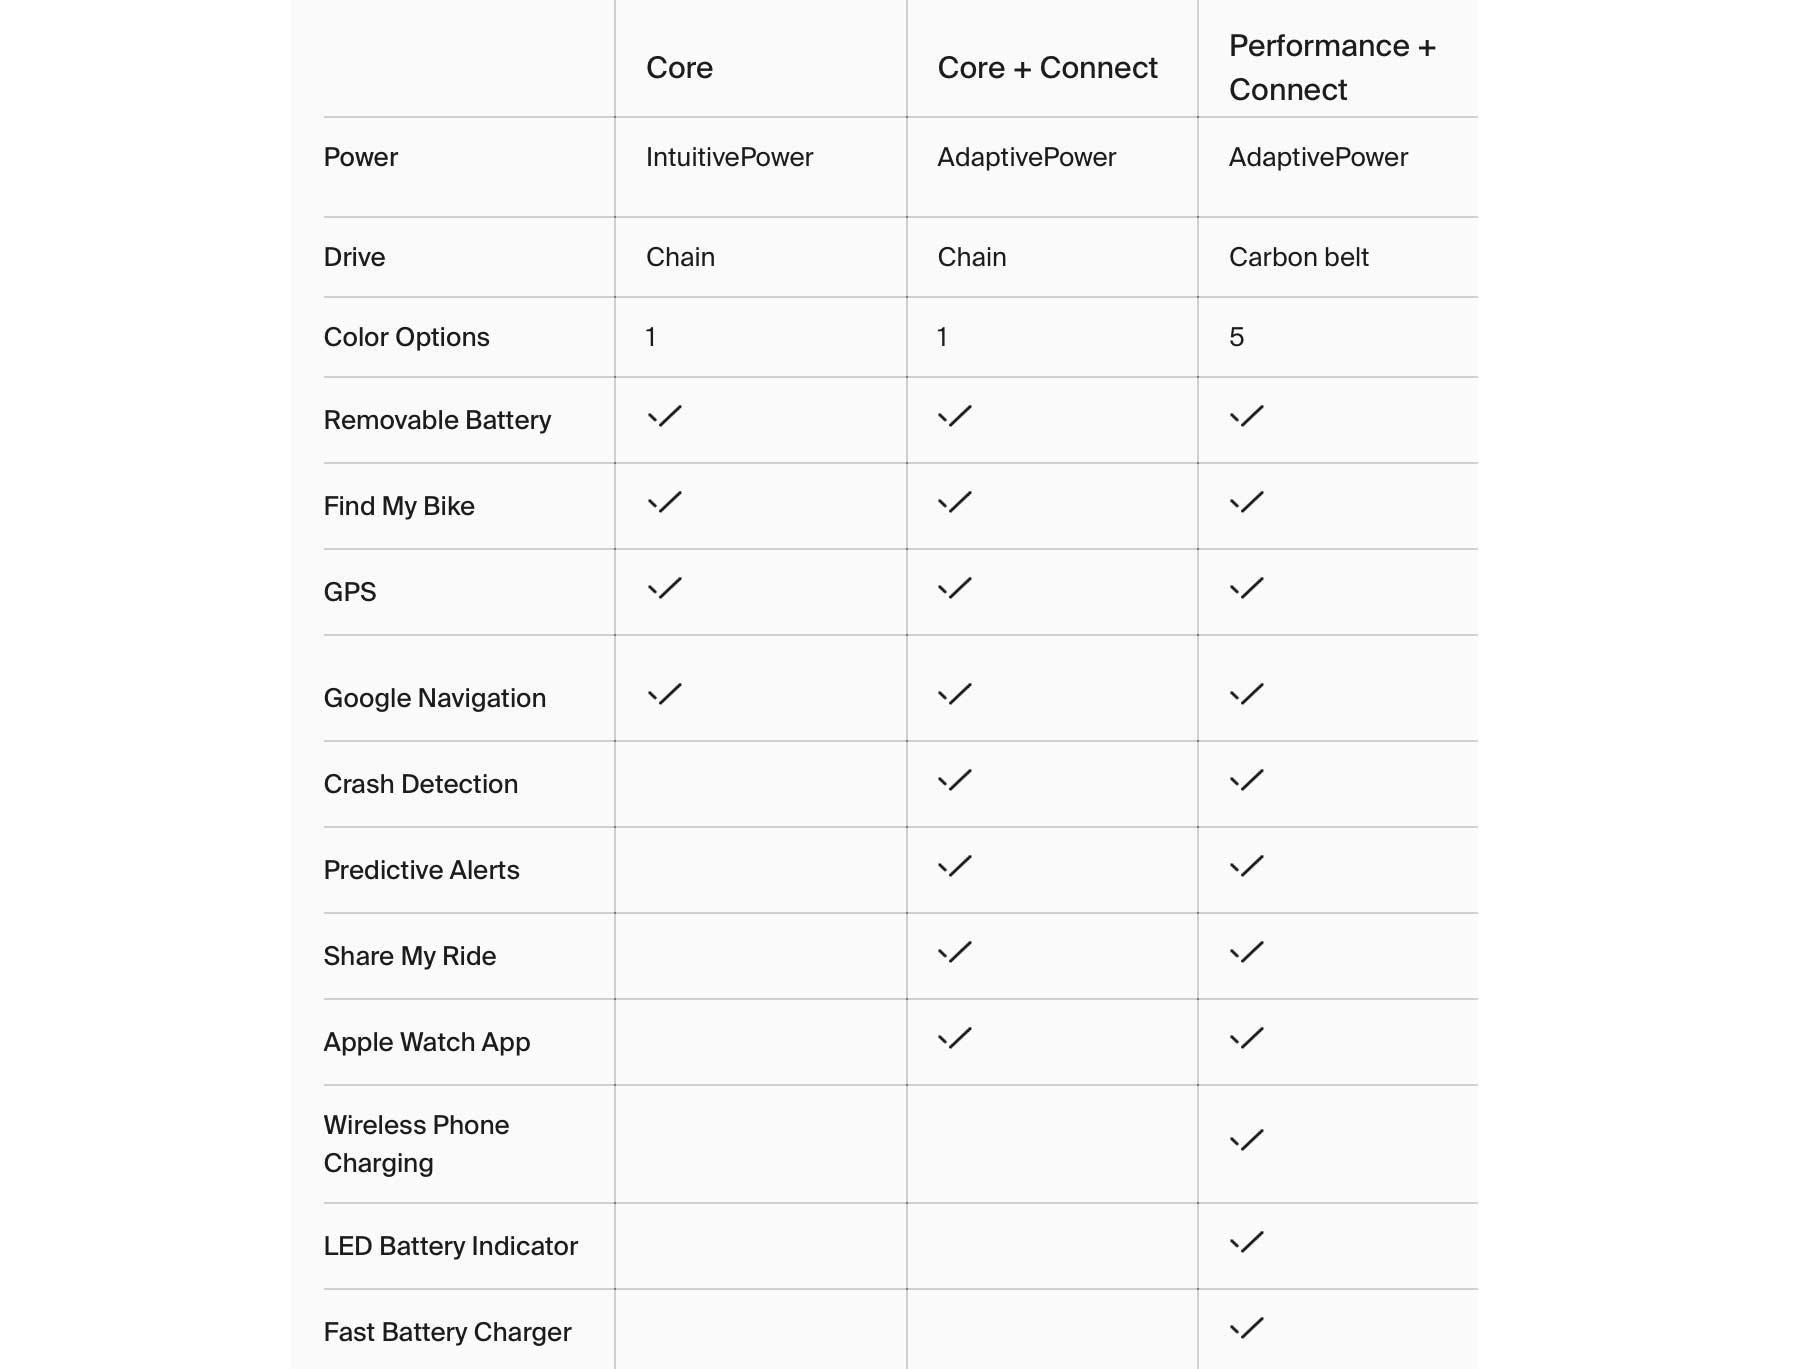Click the Fast Battery Charger checkmark
The height and width of the screenshot is (1369, 1805).
point(1246,1328)
